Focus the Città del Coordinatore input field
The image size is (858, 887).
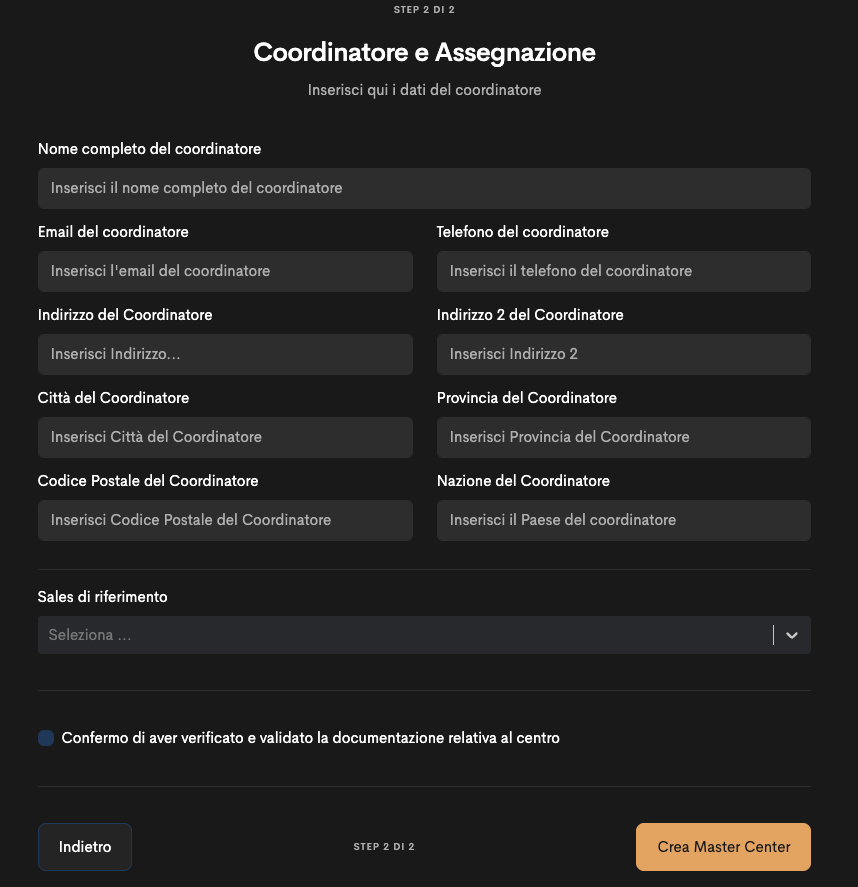(x=225, y=437)
